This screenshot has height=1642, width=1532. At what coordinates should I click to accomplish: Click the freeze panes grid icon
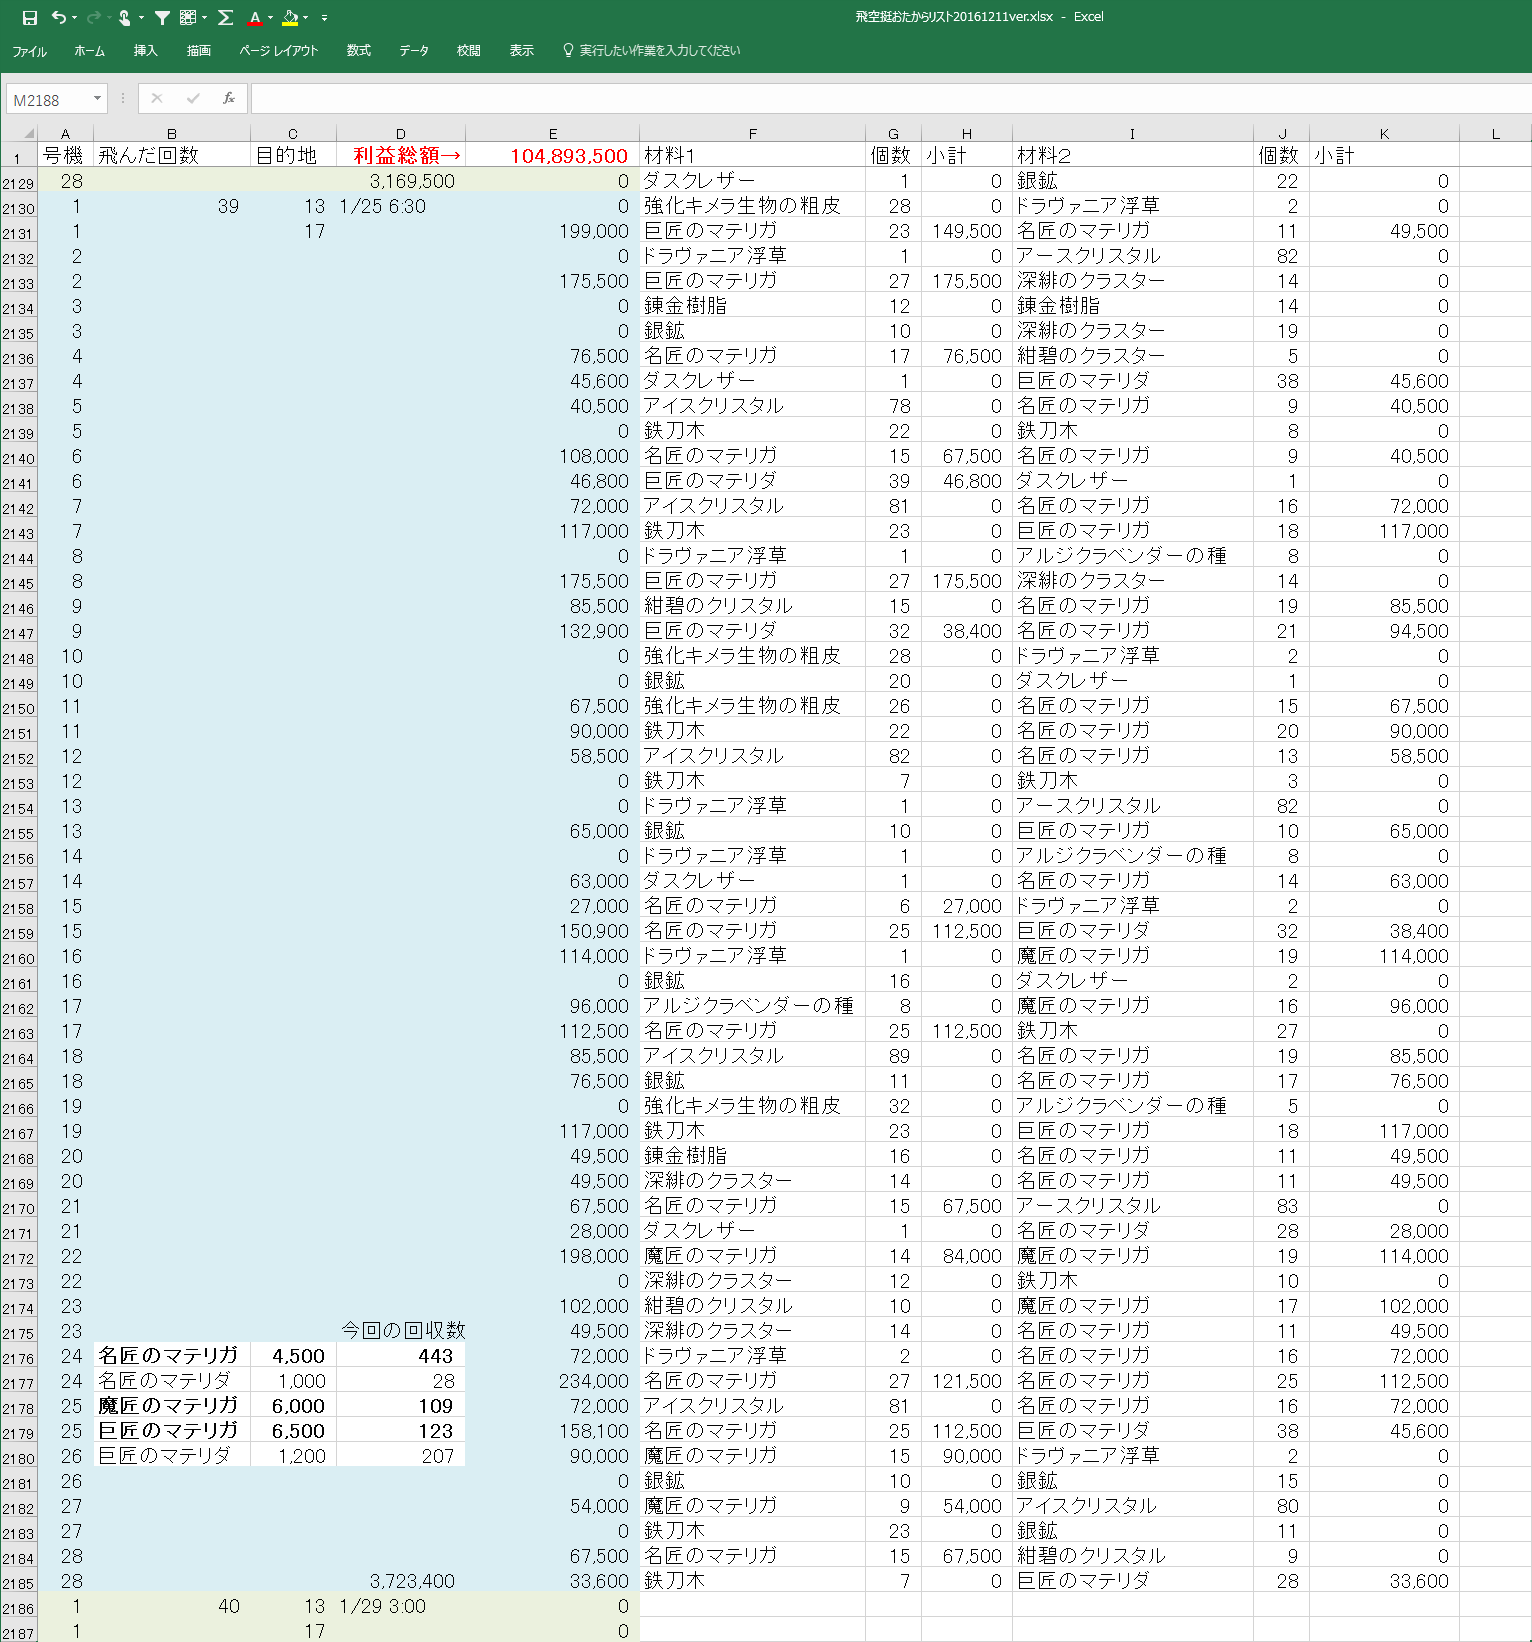(187, 17)
